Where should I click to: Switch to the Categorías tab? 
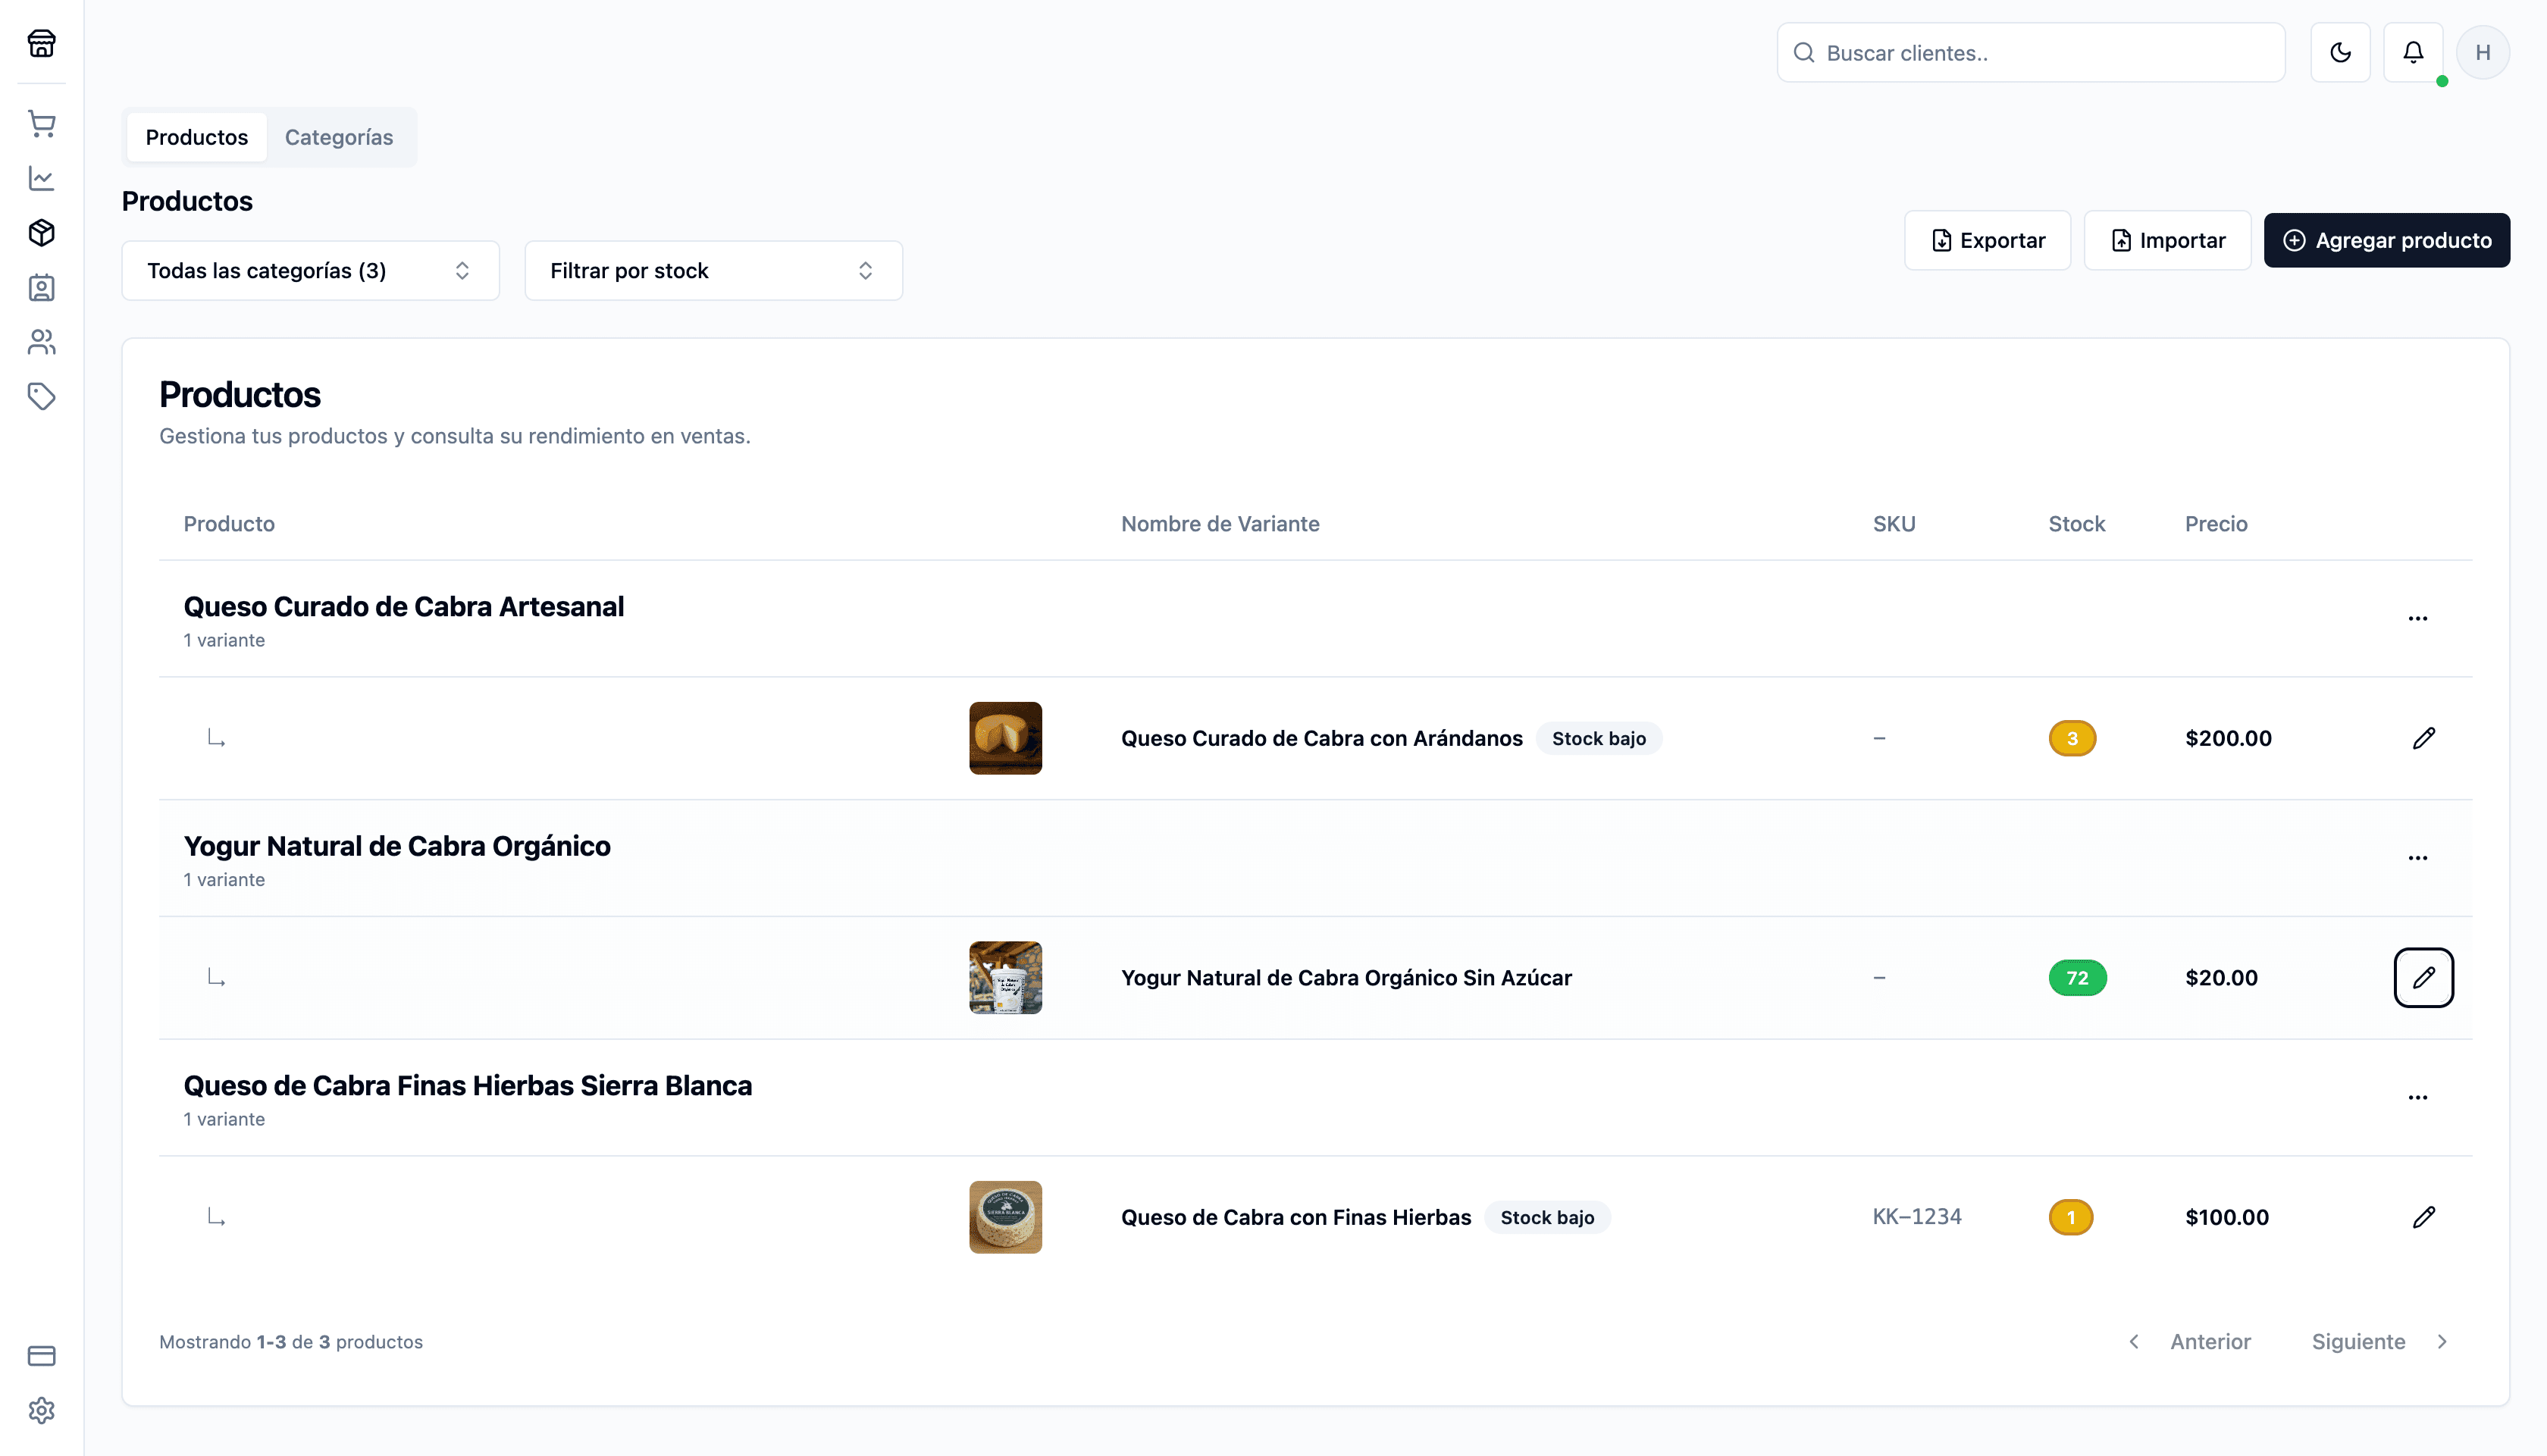(338, 137)
